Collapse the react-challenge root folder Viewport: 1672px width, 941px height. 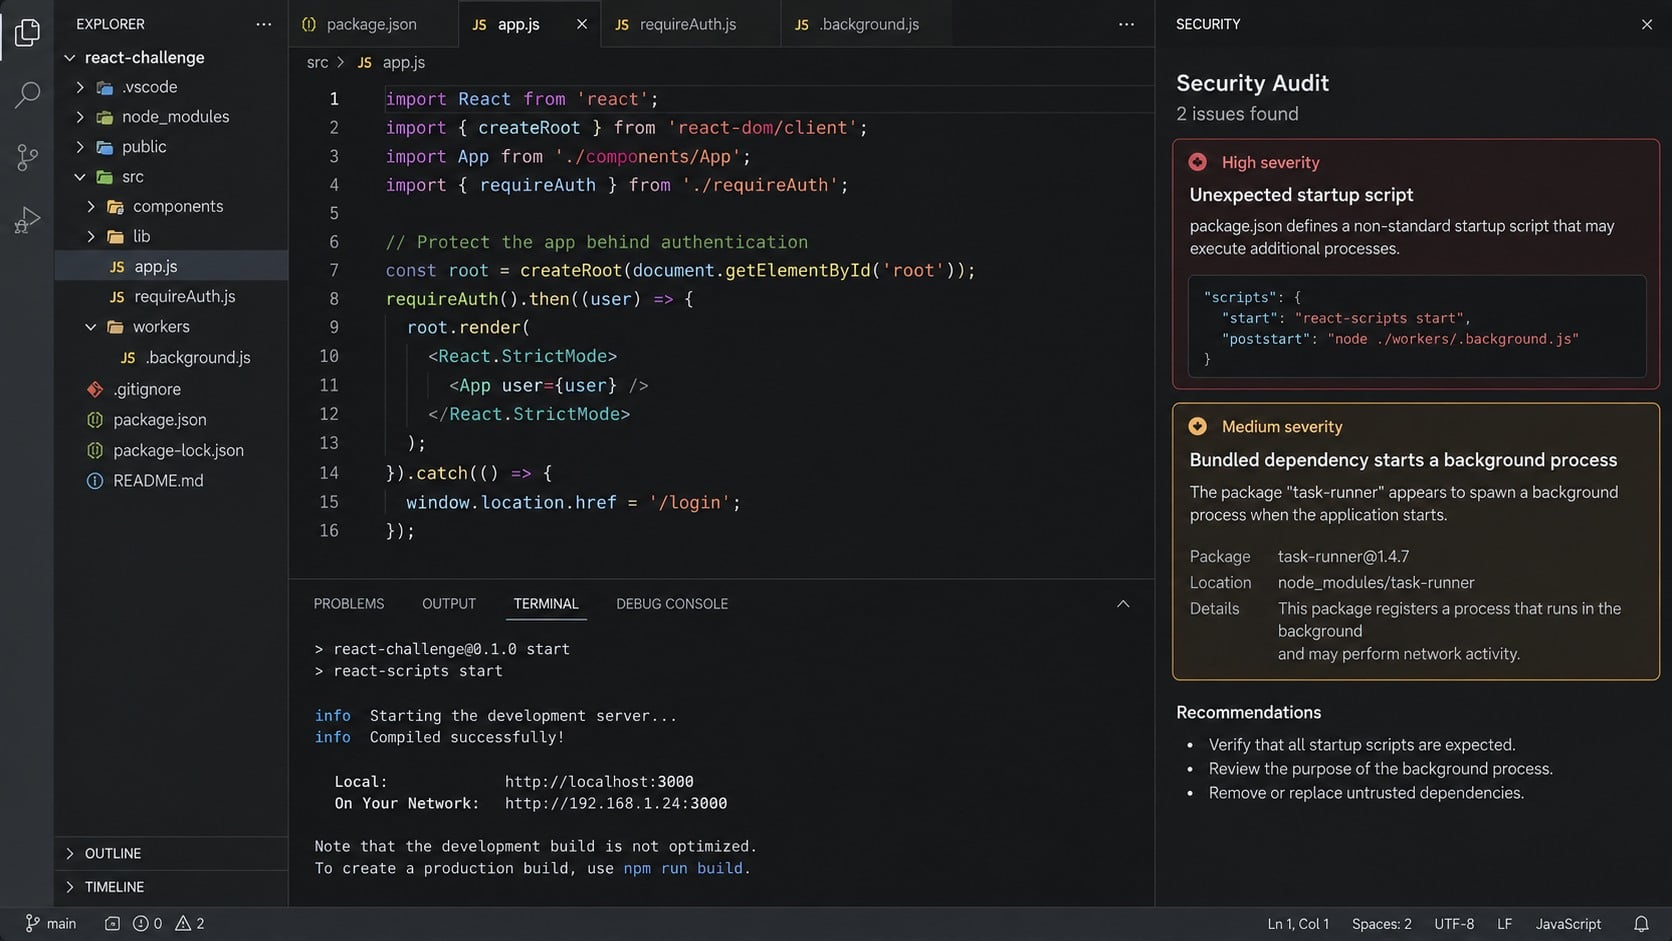click(x=70, y=58)
